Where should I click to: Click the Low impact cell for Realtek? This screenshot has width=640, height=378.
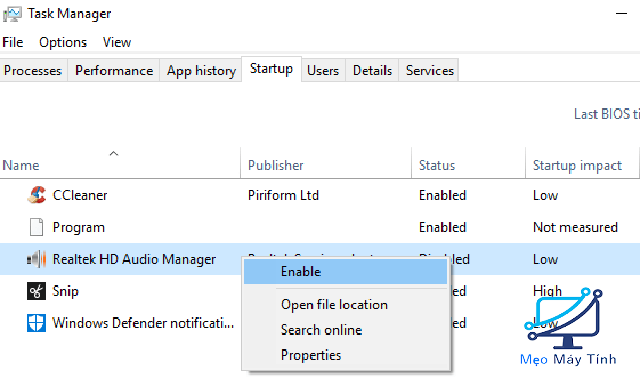pyautogui.click(x=545, y=259)
